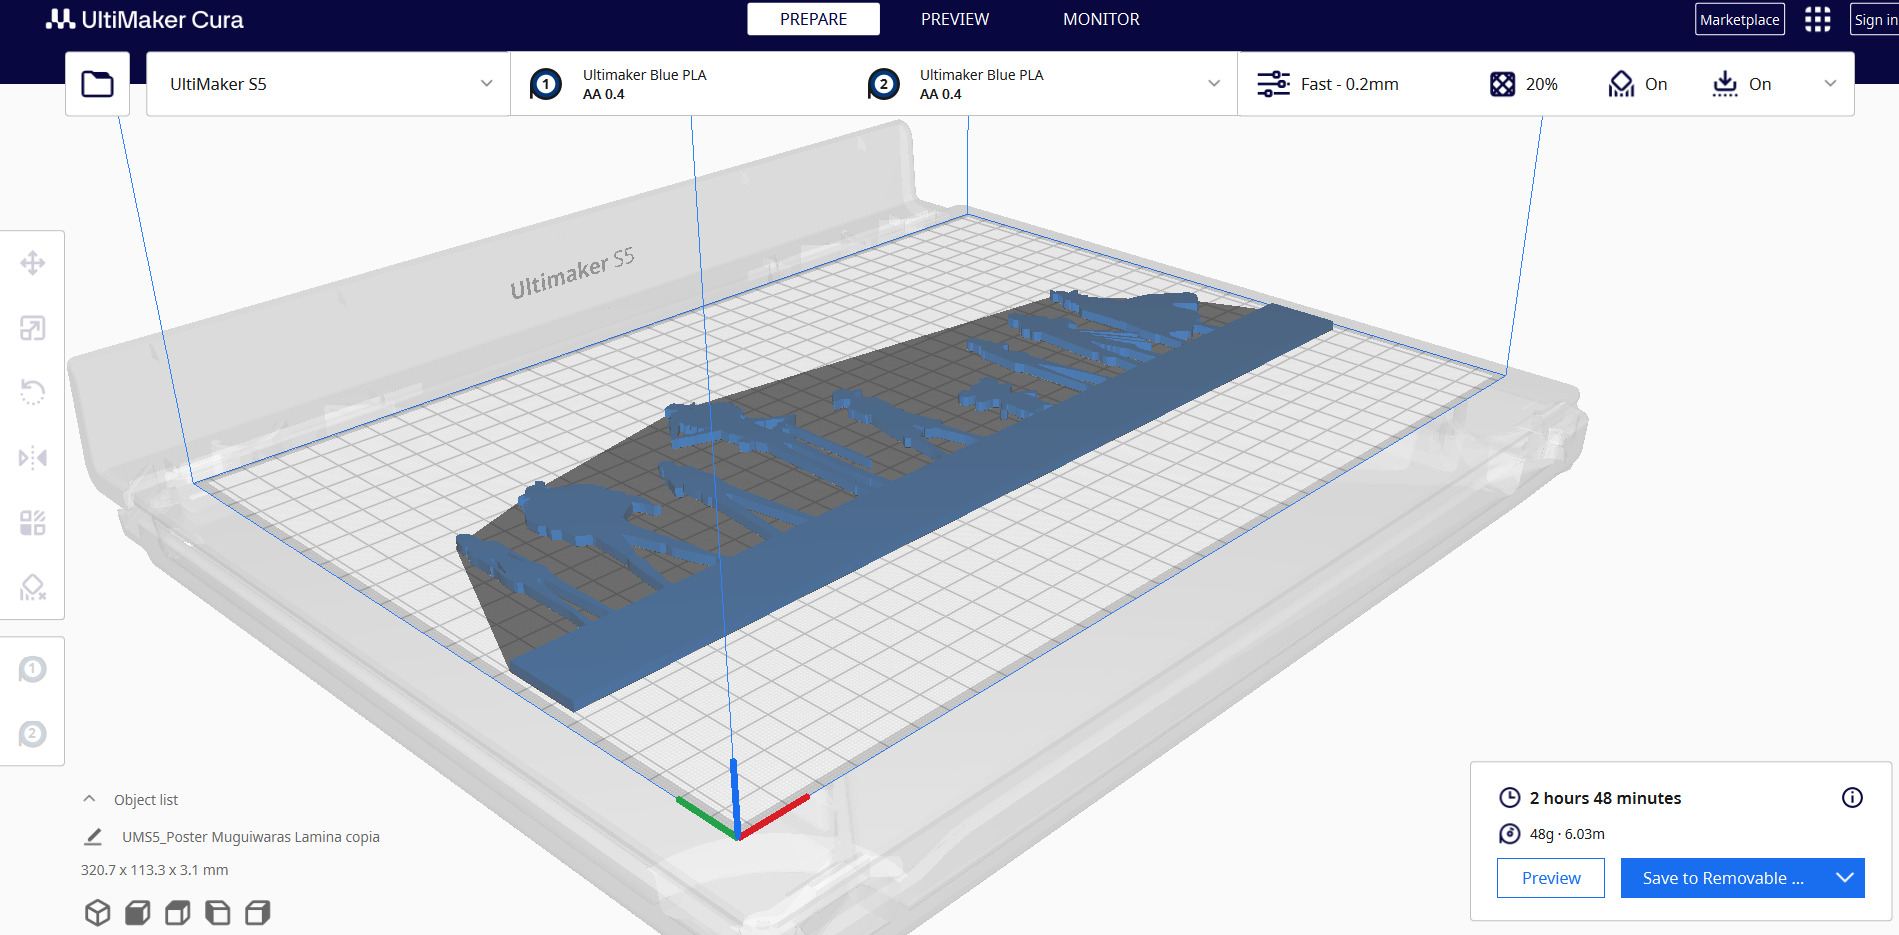Click the 2 hours 48 minutes estimate

click(1605, 798)
